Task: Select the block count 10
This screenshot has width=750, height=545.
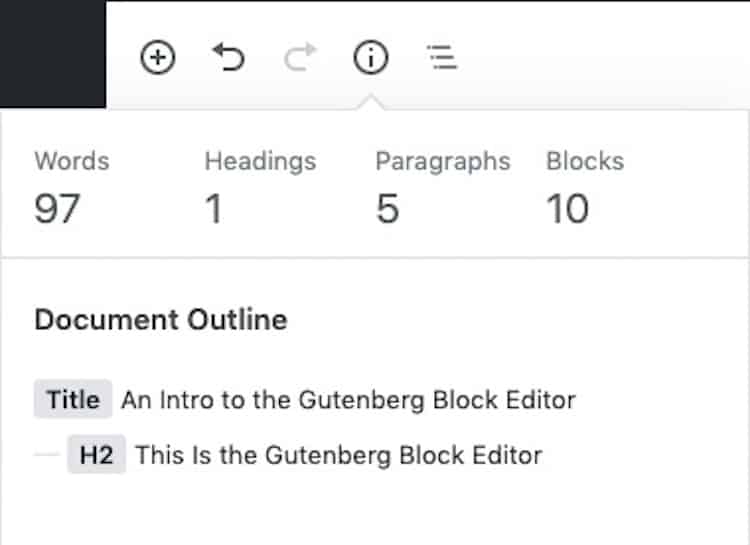Action: tap(567, 208)
